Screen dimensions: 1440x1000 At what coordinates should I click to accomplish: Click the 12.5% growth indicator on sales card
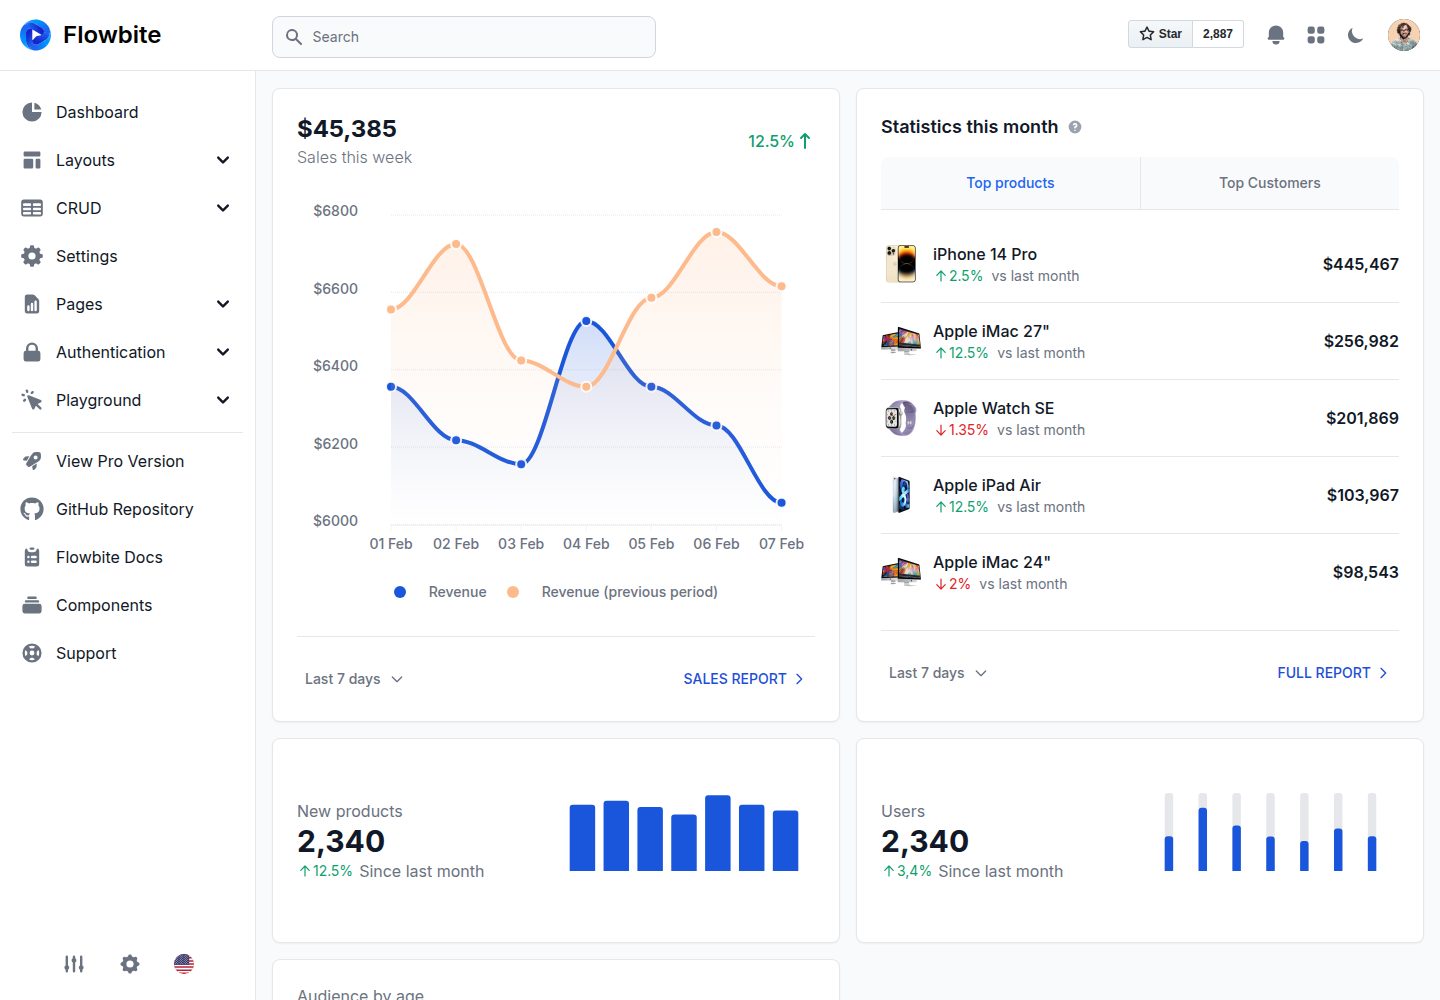[x=780, y=141]
